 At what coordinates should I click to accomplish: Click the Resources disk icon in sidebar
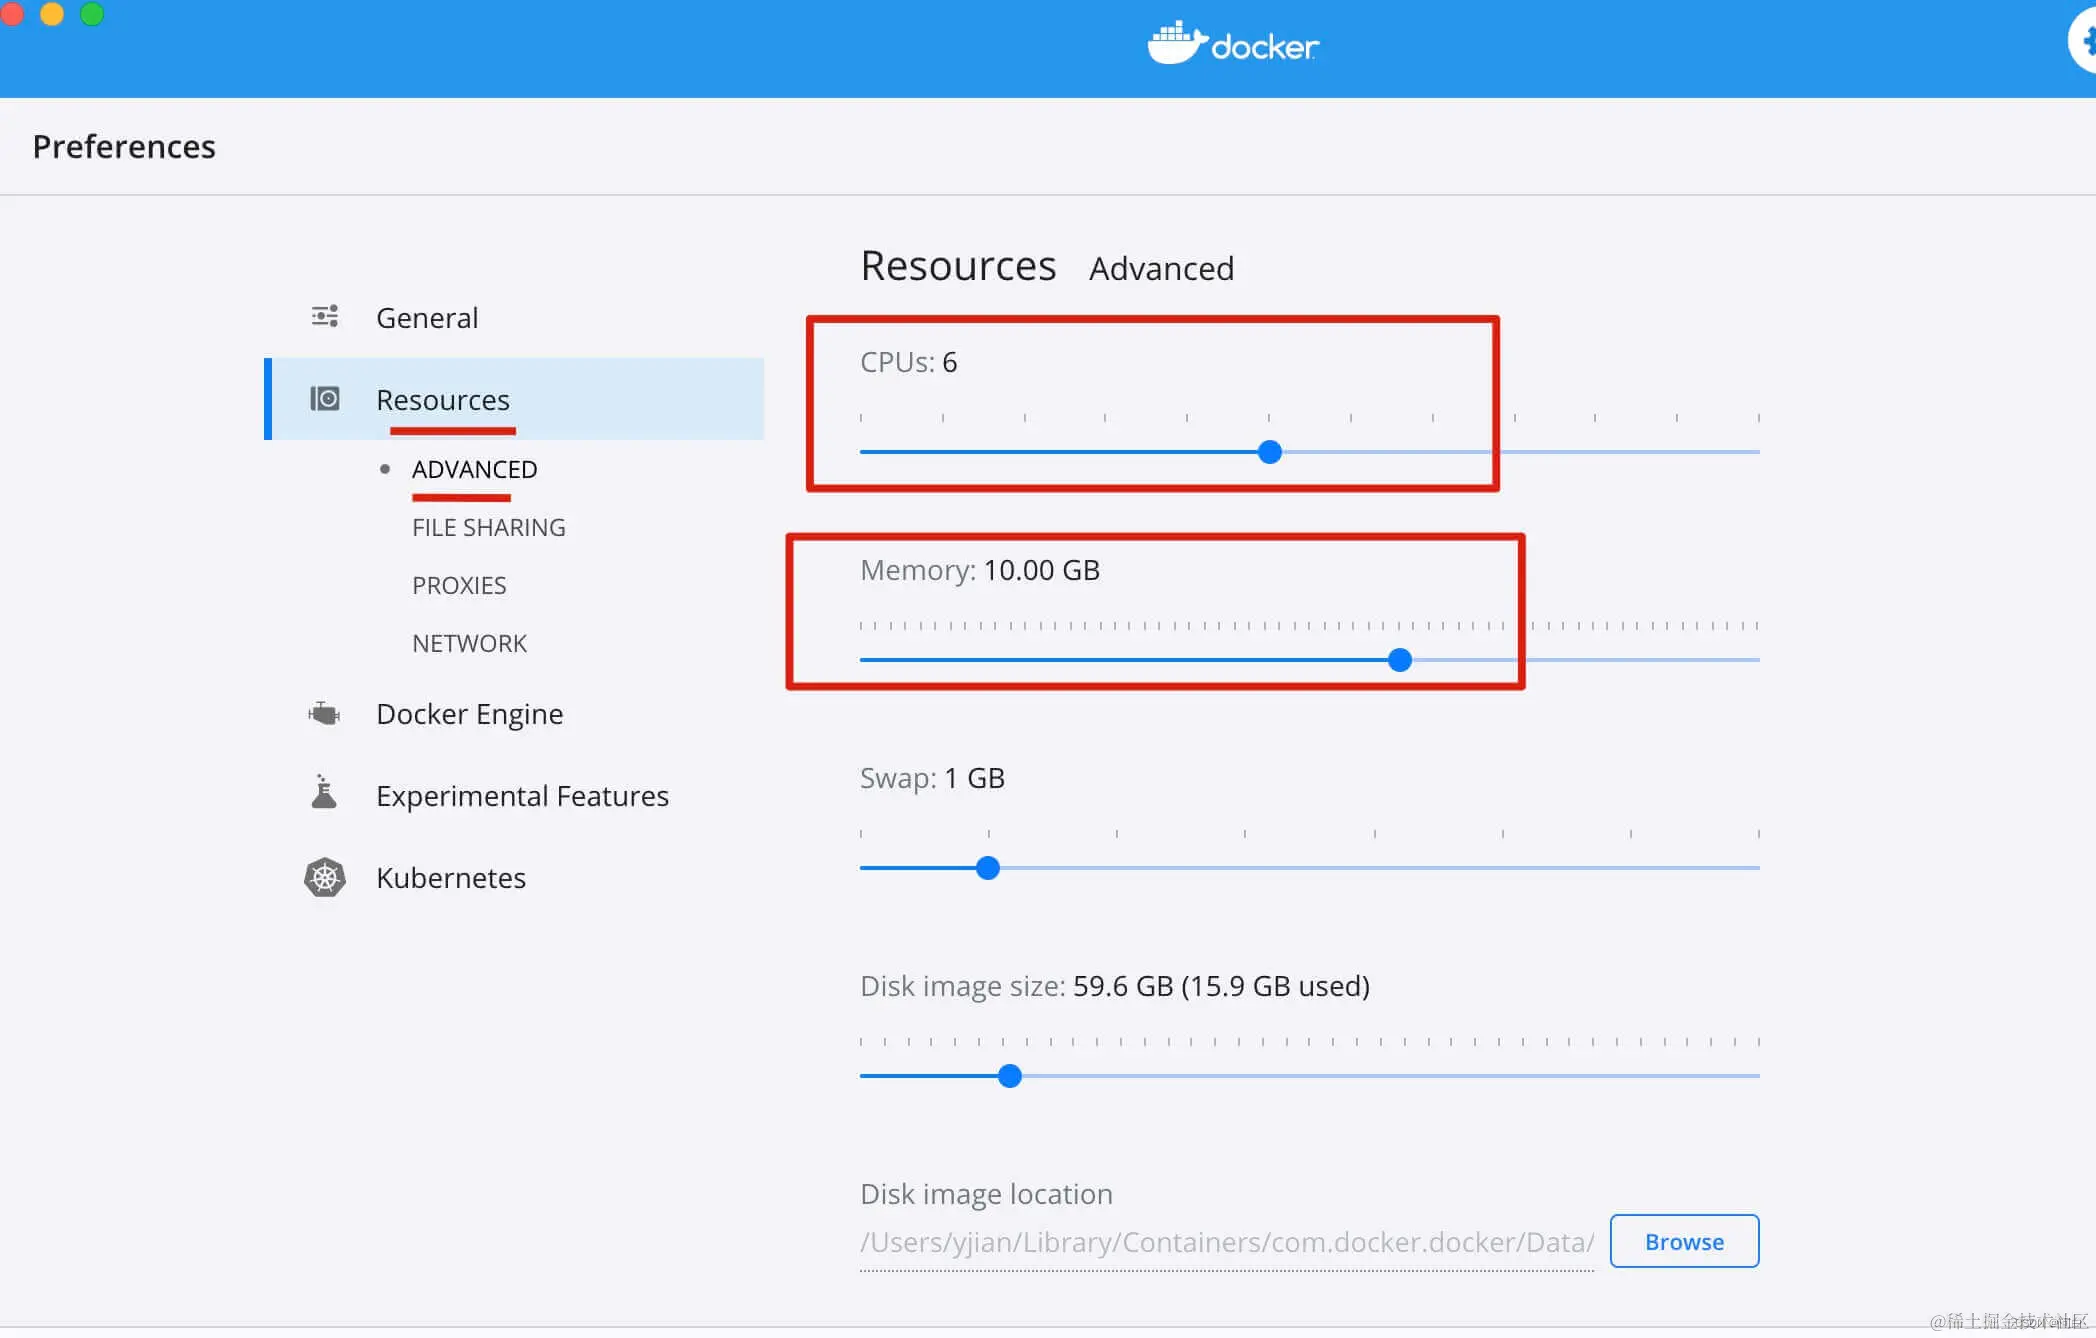coord(324,399)
